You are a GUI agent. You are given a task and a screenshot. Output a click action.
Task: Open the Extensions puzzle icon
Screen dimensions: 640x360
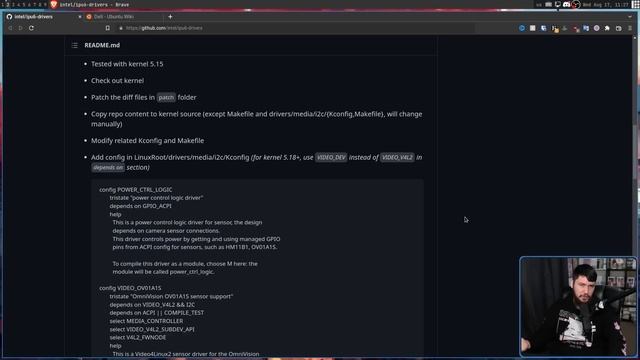point(607,28)
